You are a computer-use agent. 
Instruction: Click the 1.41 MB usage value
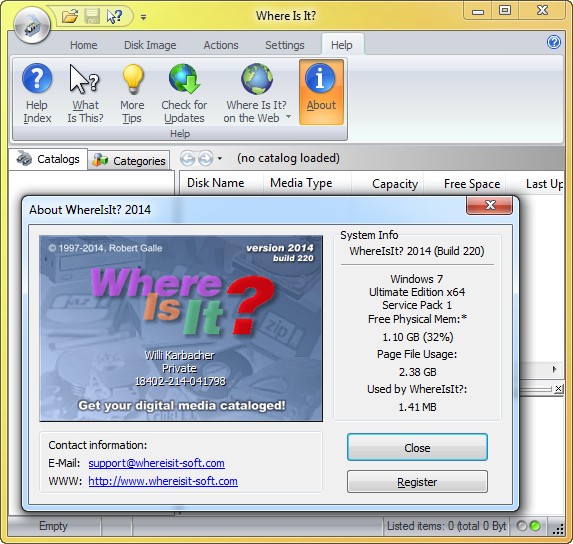(x=417, y=407)
